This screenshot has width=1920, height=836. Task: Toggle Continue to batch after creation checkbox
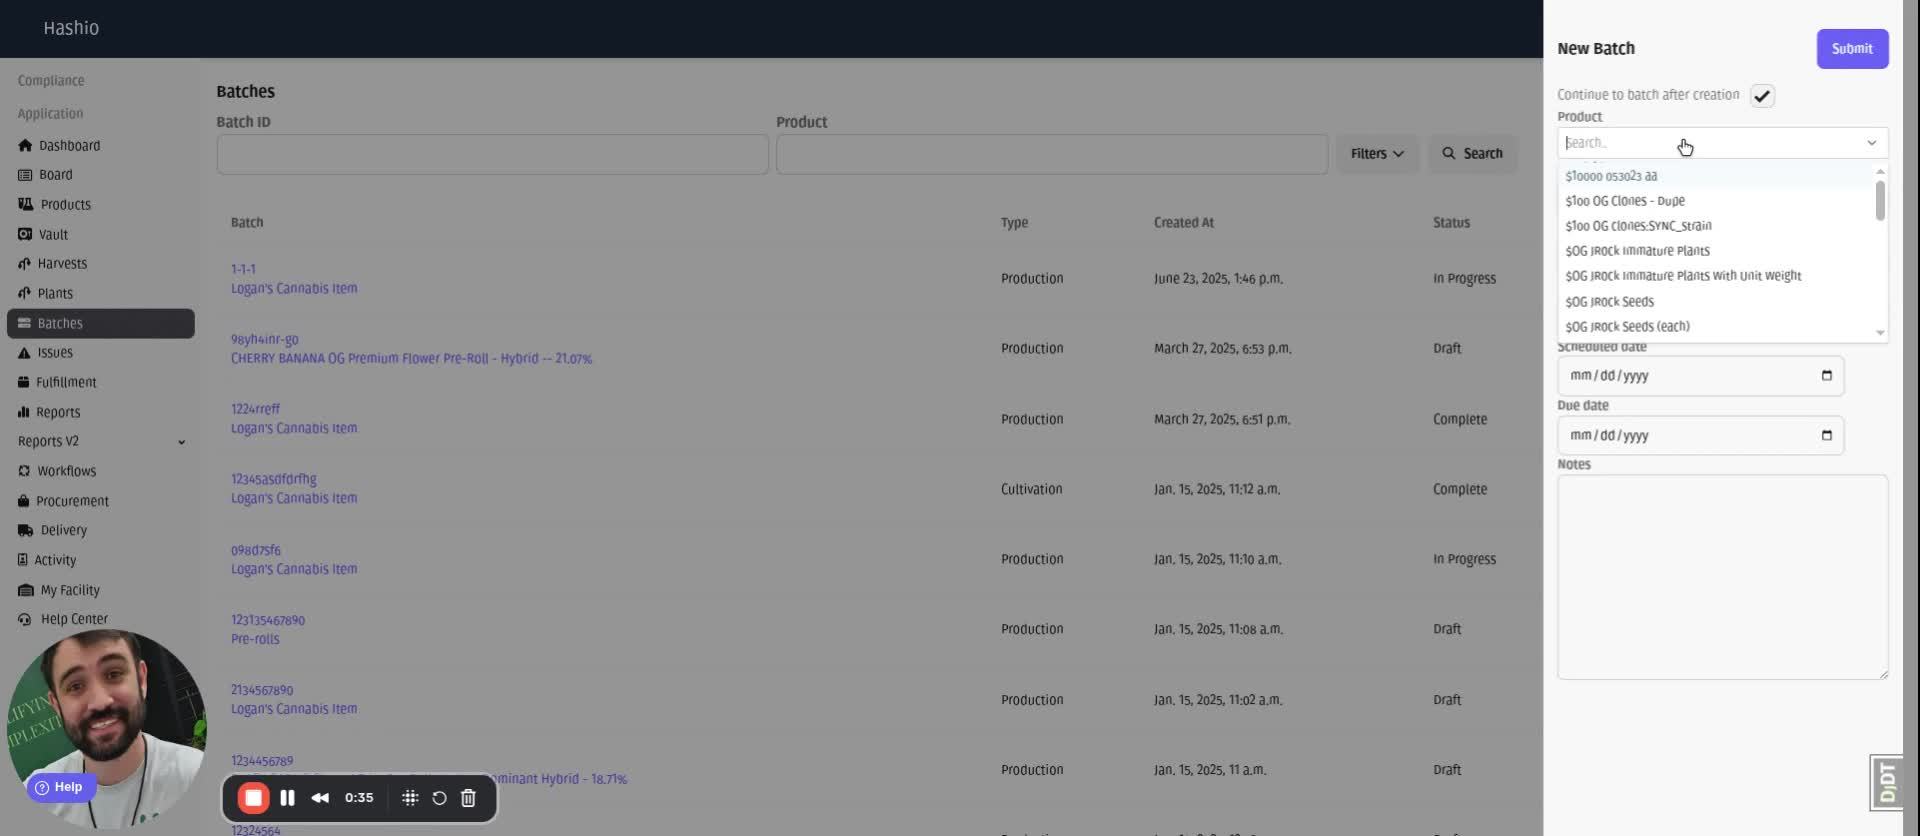[1762, 96]
